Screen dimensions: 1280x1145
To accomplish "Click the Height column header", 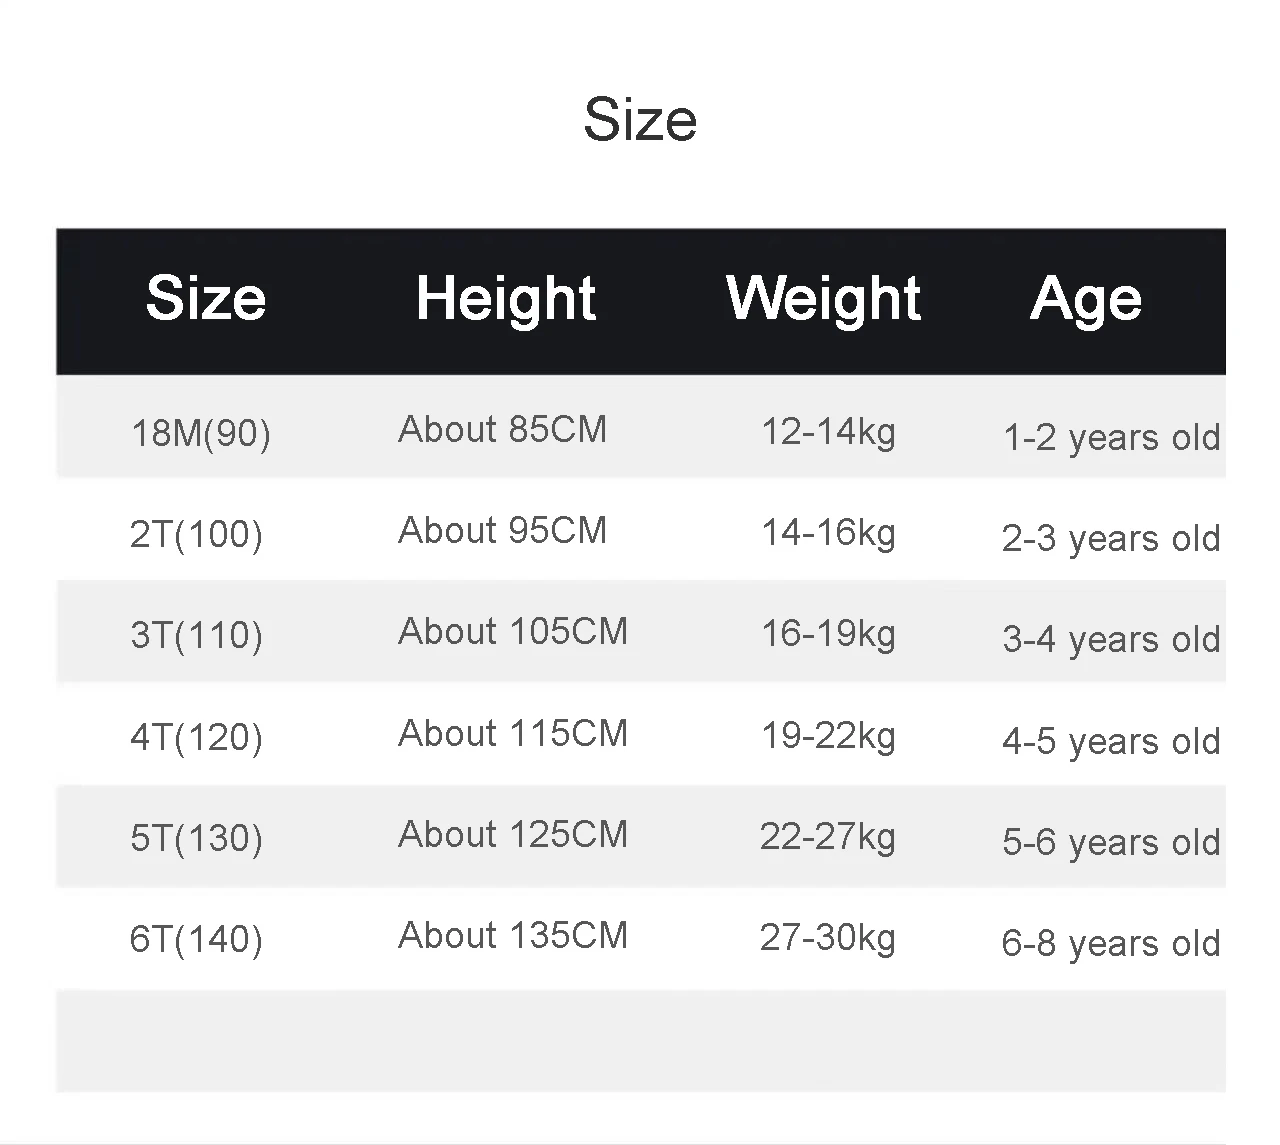I will pos(506,298).
